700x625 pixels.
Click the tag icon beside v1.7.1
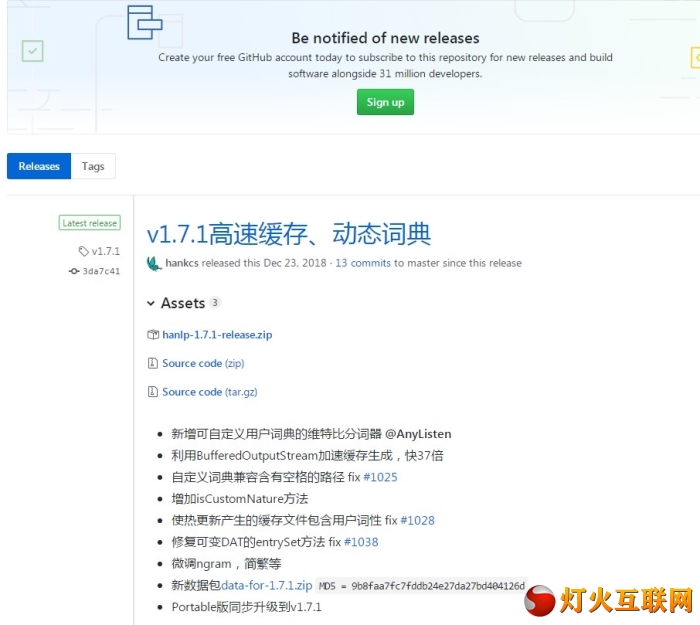[83, 251]
